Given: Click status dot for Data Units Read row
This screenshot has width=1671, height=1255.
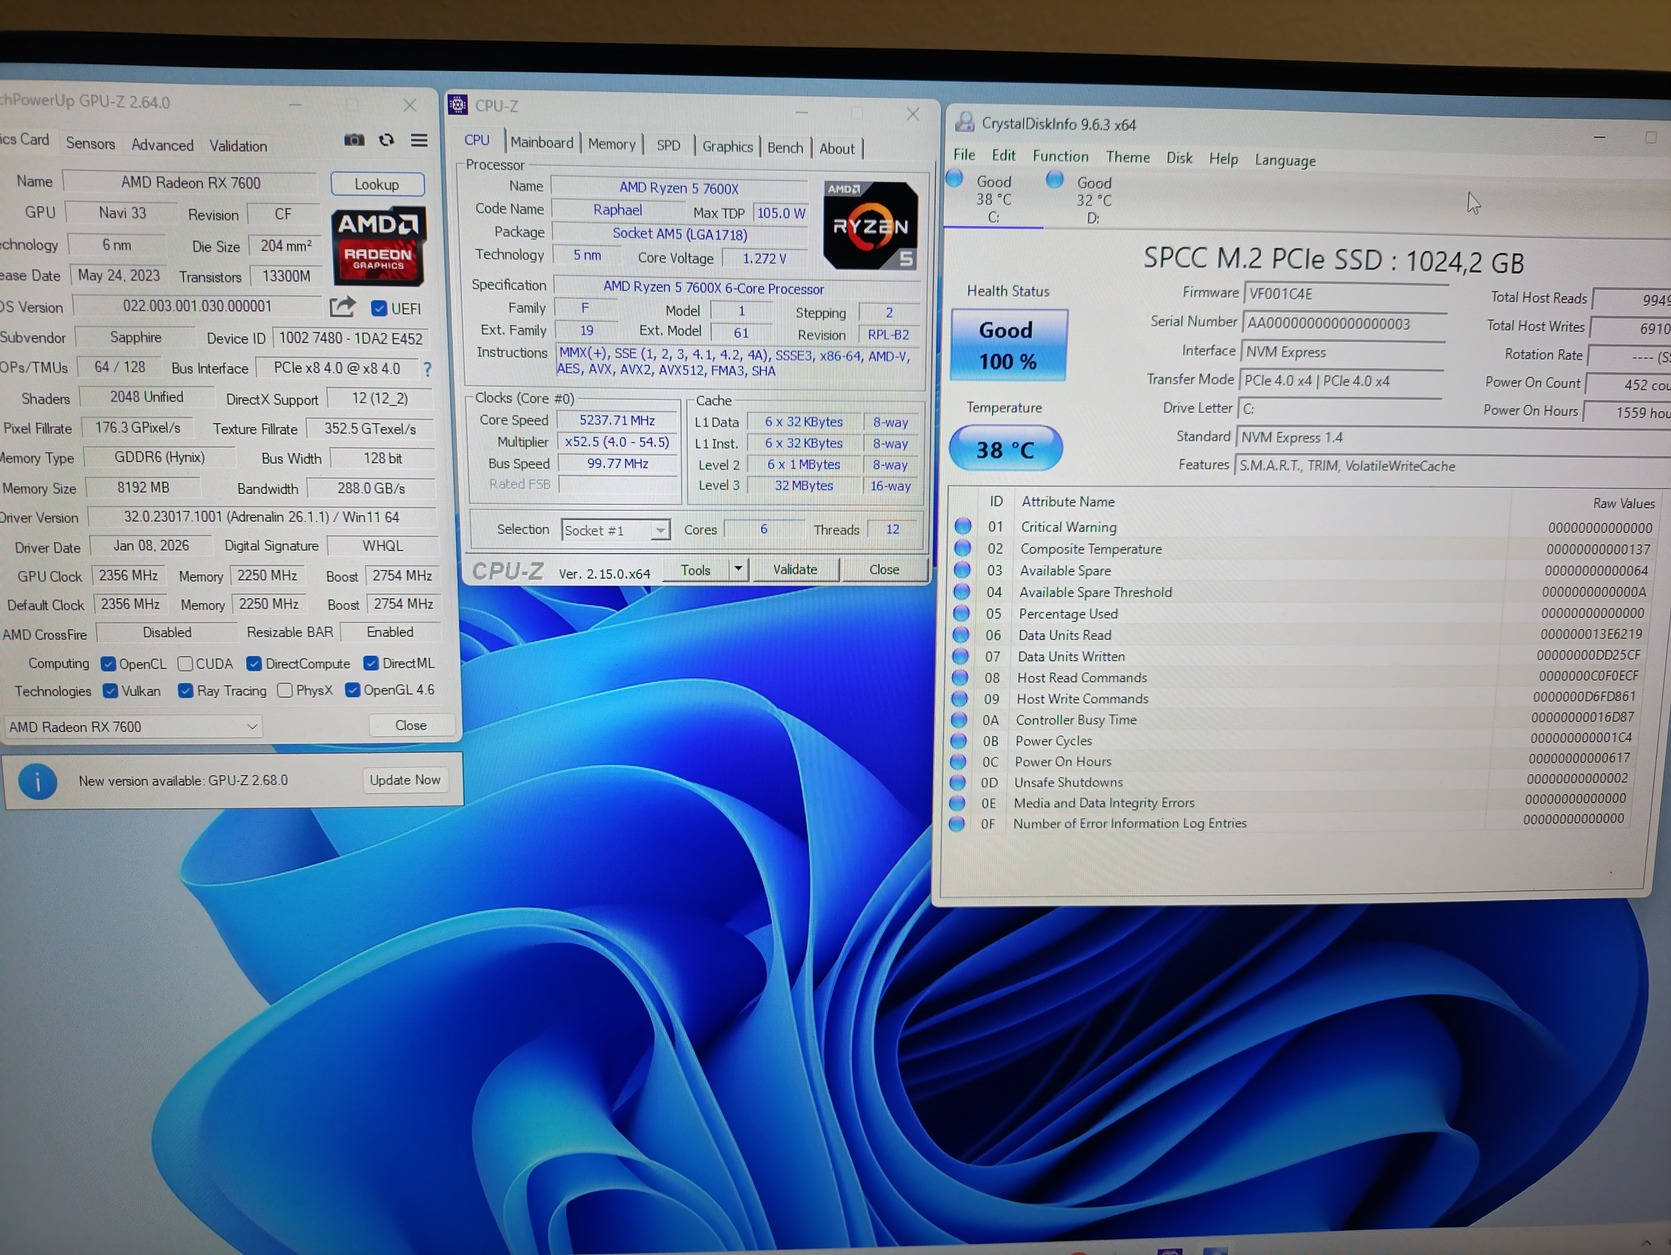Looking at the screenshot, I should pos(961,634).
